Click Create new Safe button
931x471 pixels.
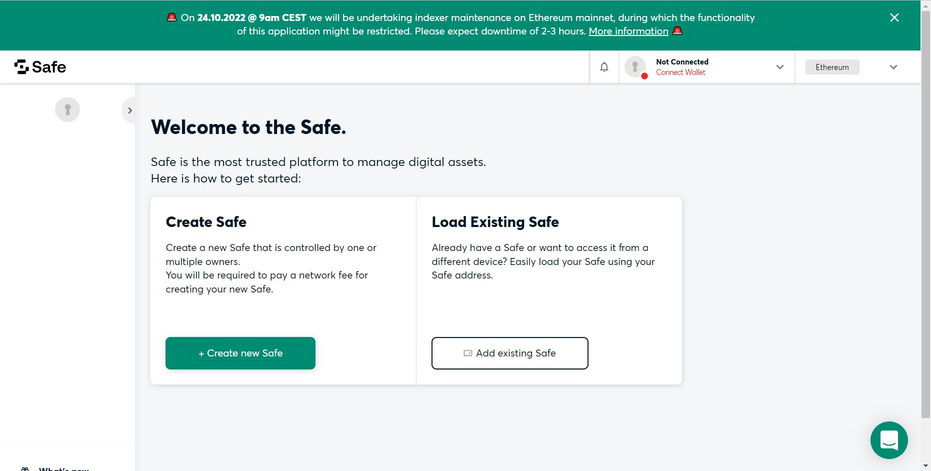point(240,353)
